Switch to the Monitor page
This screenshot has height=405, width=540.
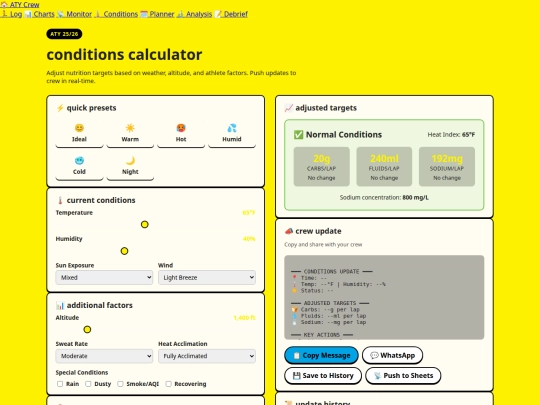coord(74,14)
